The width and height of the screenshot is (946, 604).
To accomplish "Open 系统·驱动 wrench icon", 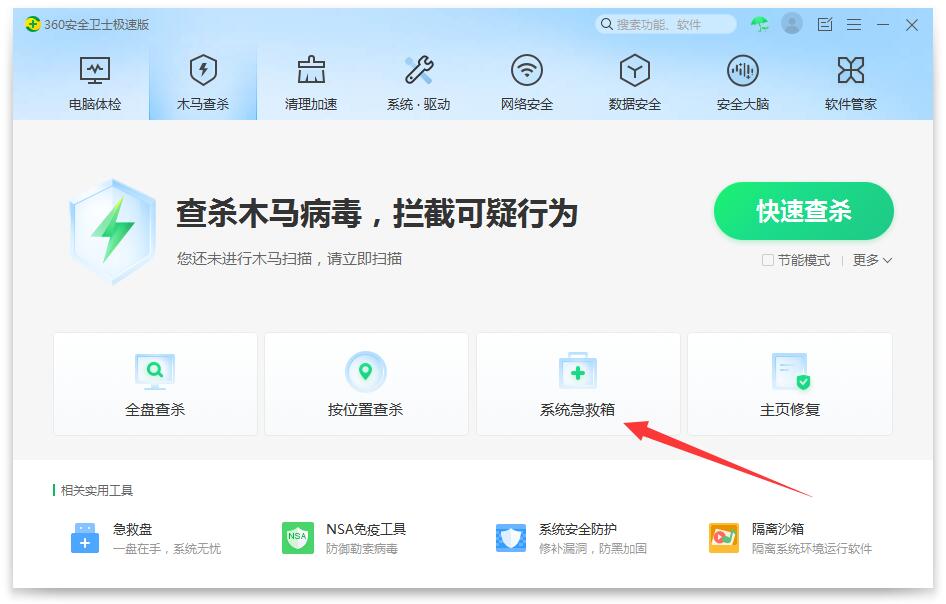I will tap(419, 69).
